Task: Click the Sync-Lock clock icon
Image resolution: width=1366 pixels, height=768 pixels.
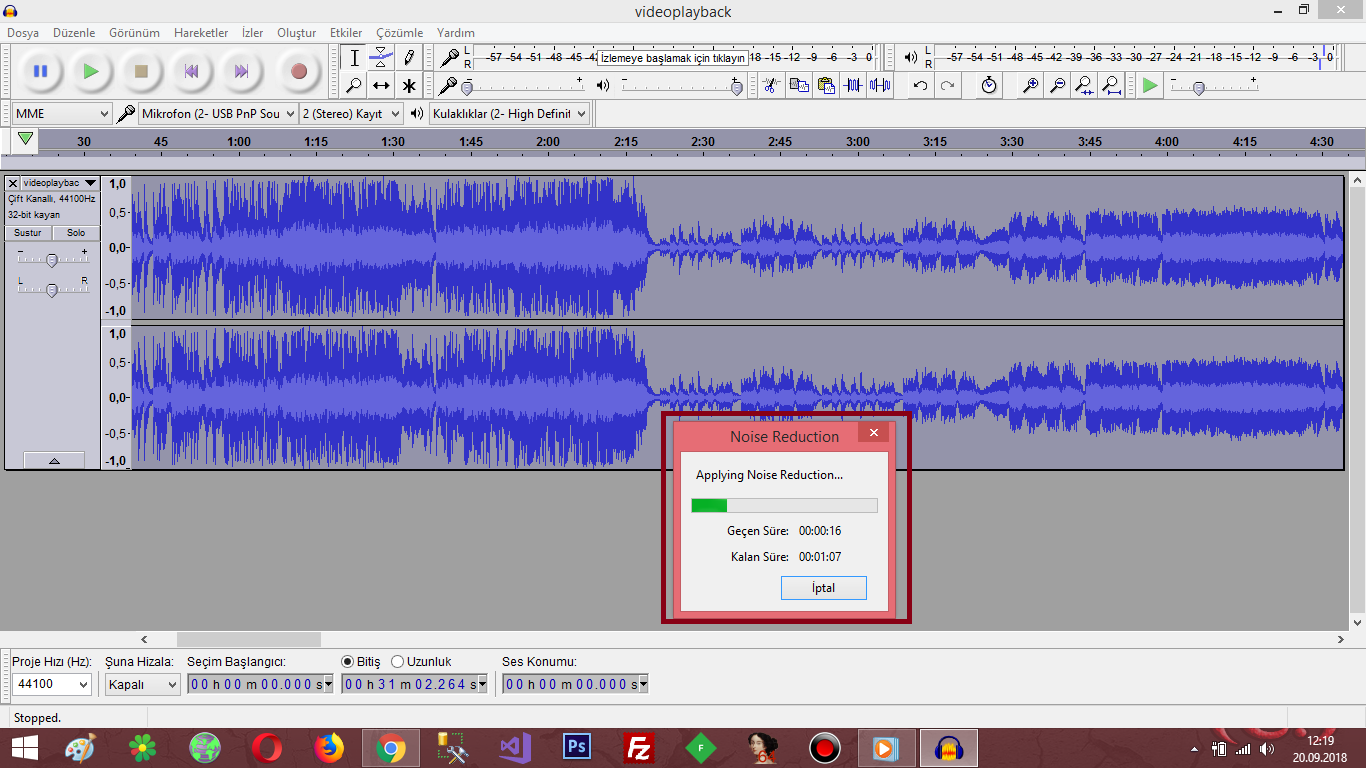Action: coord(989,85)
